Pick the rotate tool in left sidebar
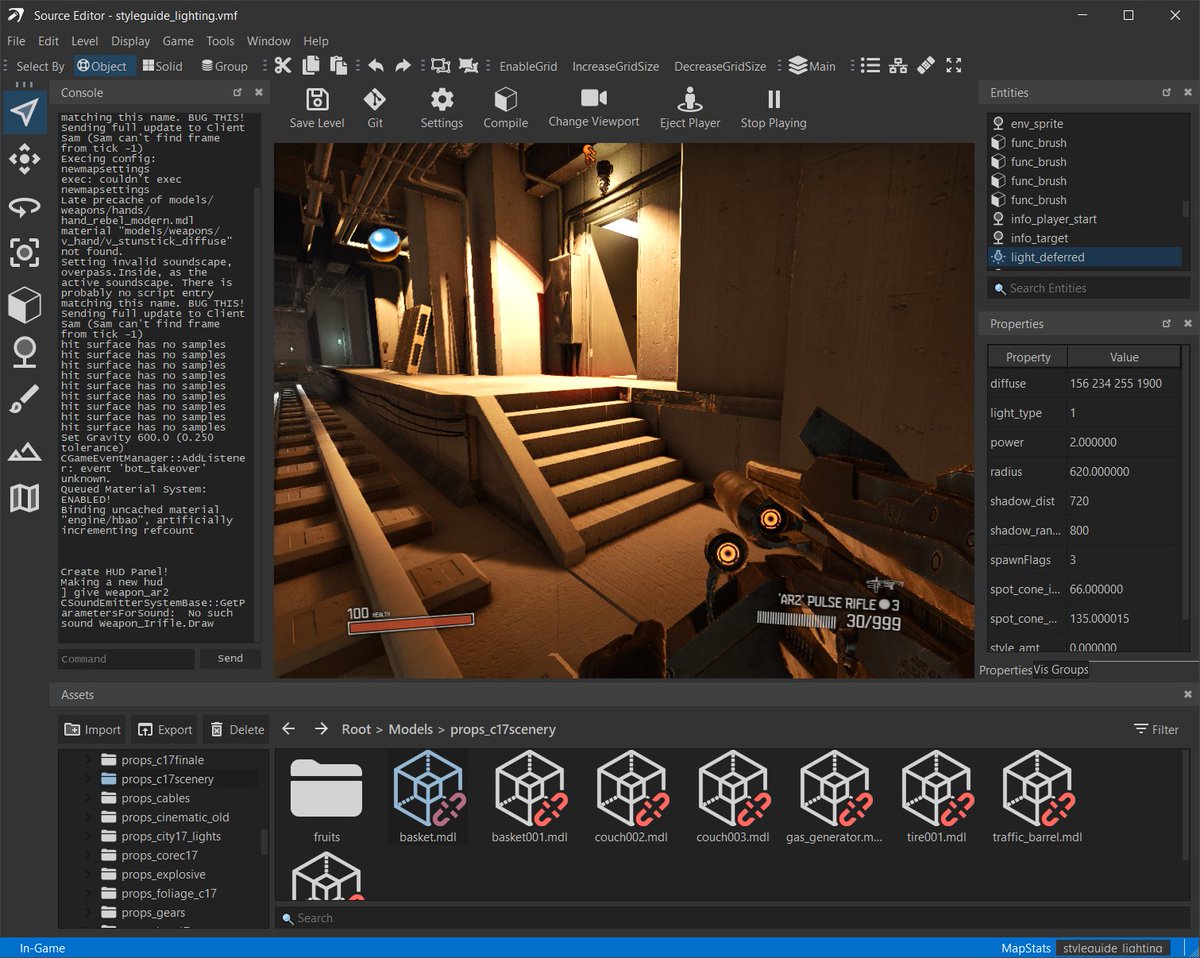 (25, 206)
